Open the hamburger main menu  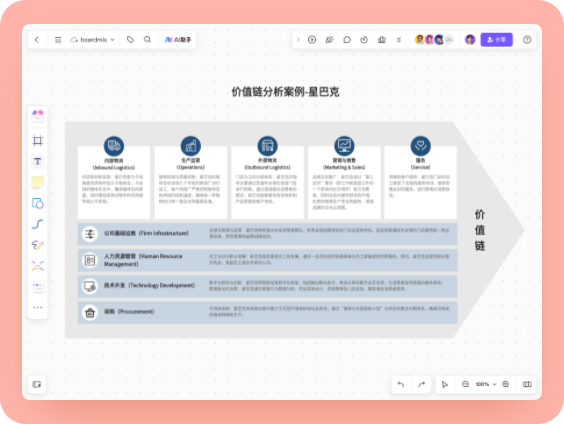58,40
